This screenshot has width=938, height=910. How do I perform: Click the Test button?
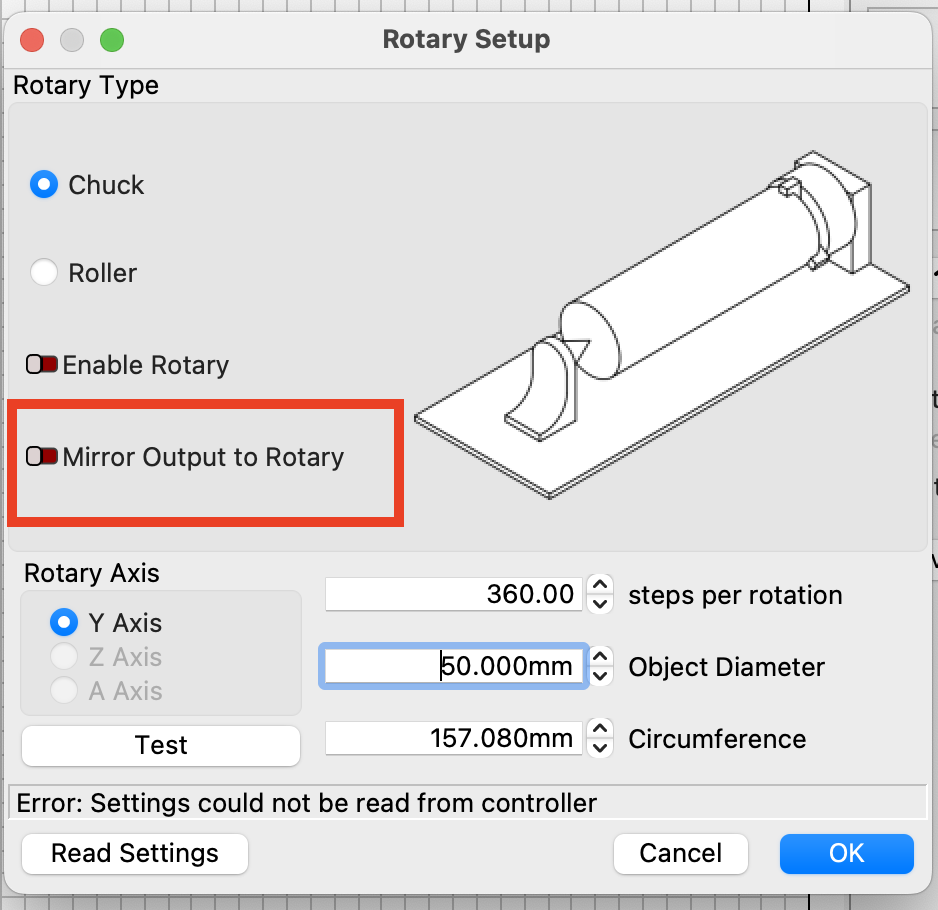(161, 745)
